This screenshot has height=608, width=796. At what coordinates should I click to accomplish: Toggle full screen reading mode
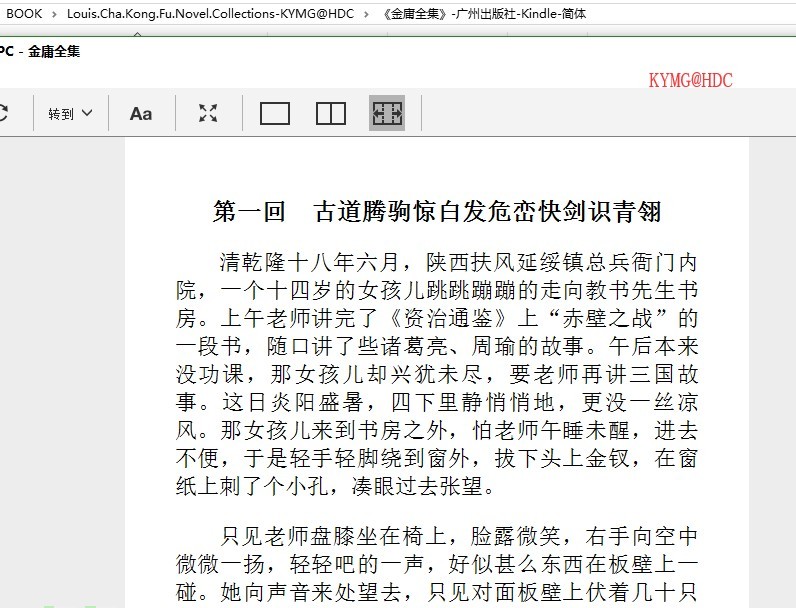coord(208,113)
